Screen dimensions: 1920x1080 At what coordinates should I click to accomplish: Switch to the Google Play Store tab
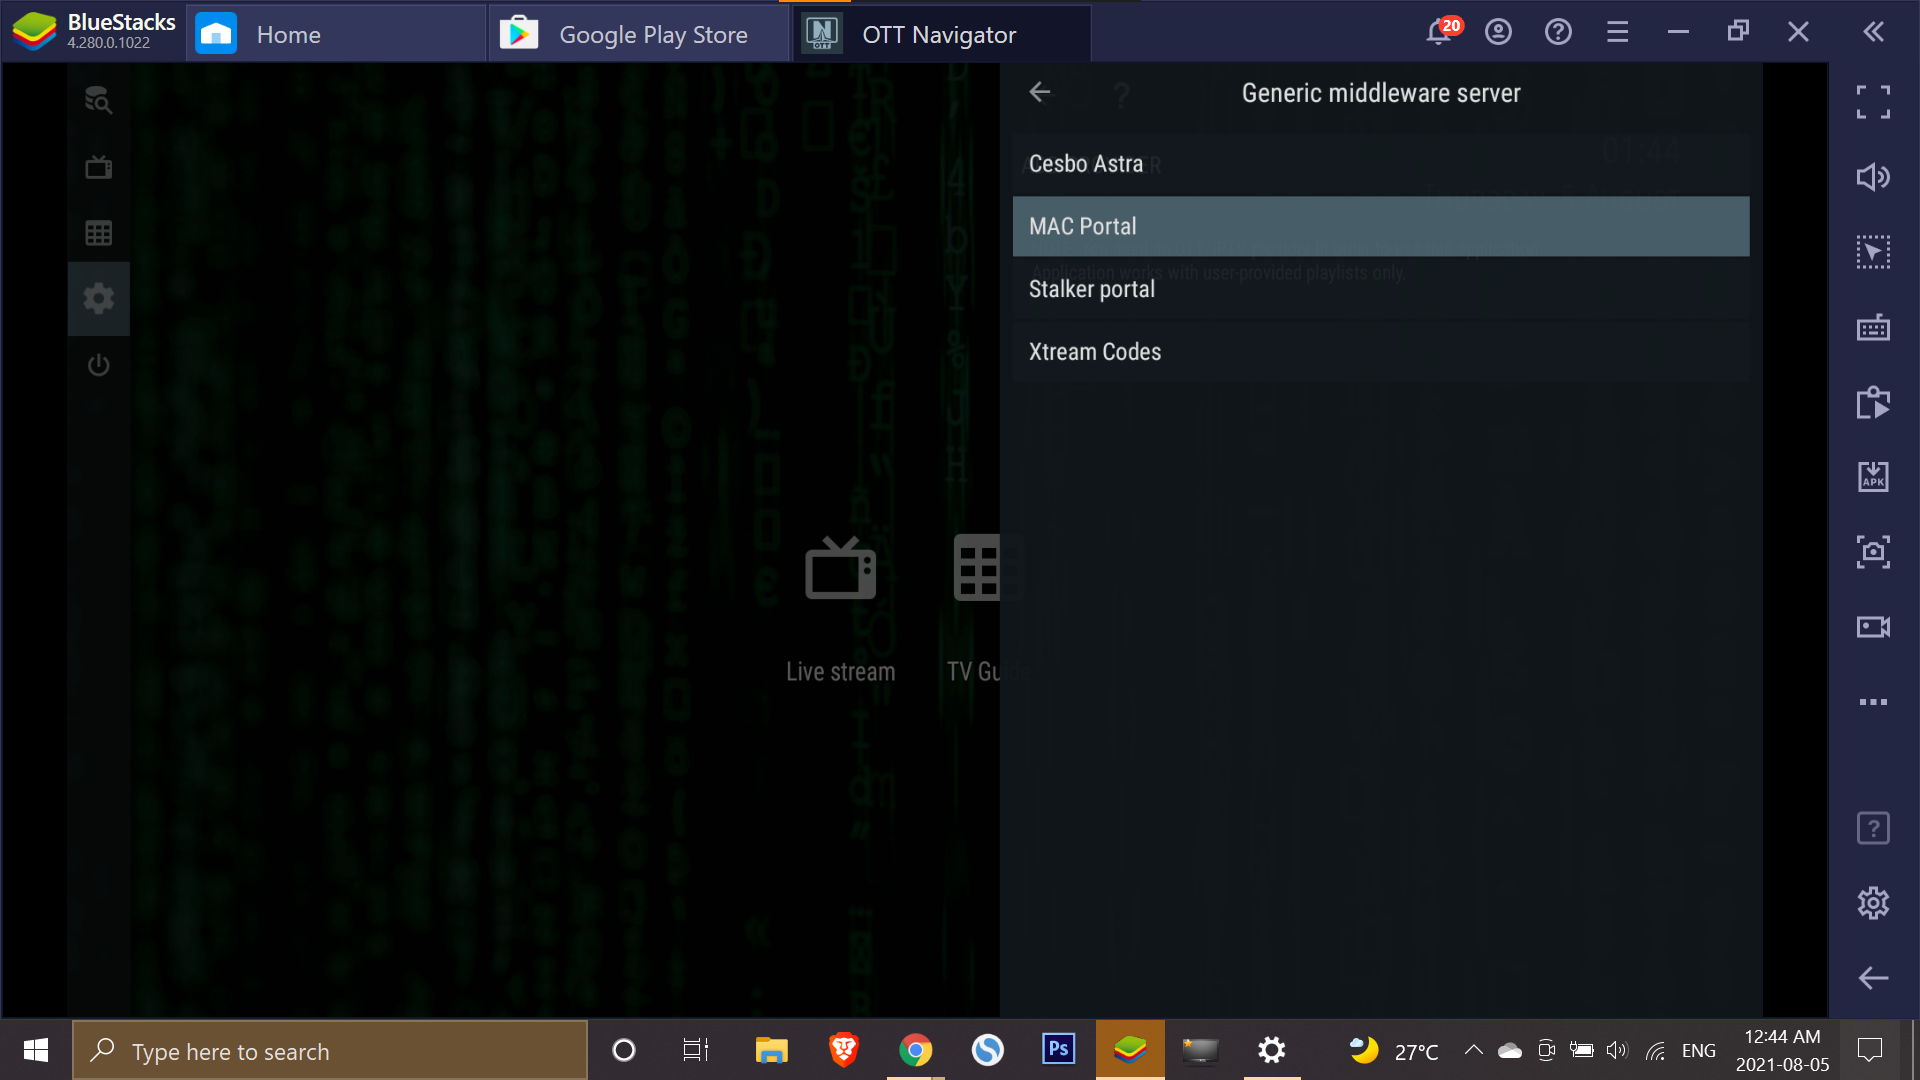coord(638,34)
